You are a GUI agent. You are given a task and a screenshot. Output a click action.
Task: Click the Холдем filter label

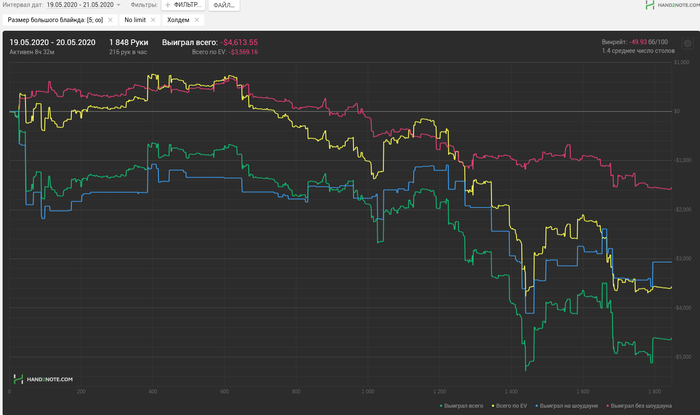pyautogui.click(x=178, y=20)
